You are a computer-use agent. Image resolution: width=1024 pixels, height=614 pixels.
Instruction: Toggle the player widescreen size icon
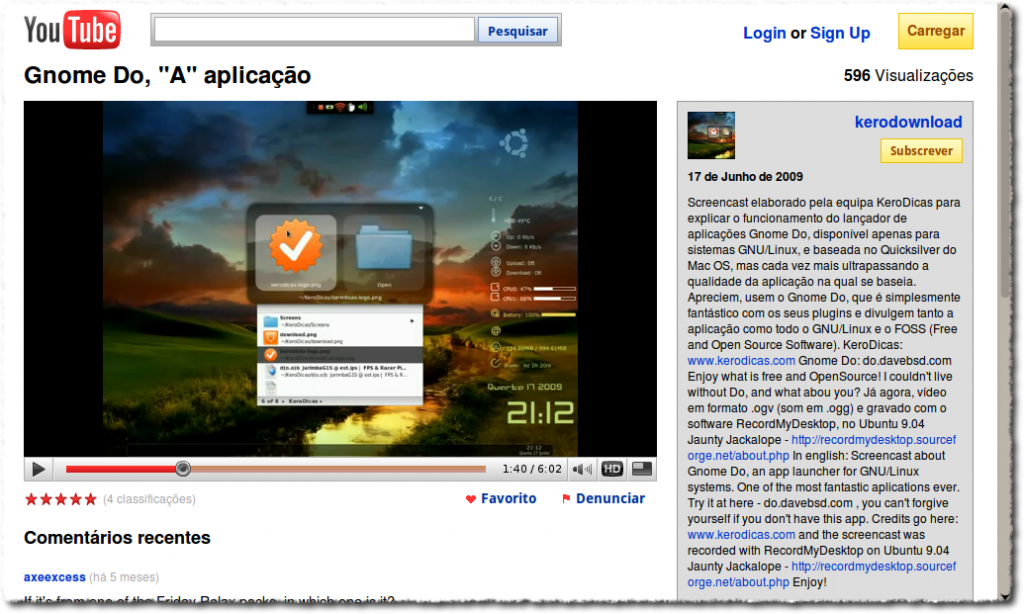tap(642, 469)
